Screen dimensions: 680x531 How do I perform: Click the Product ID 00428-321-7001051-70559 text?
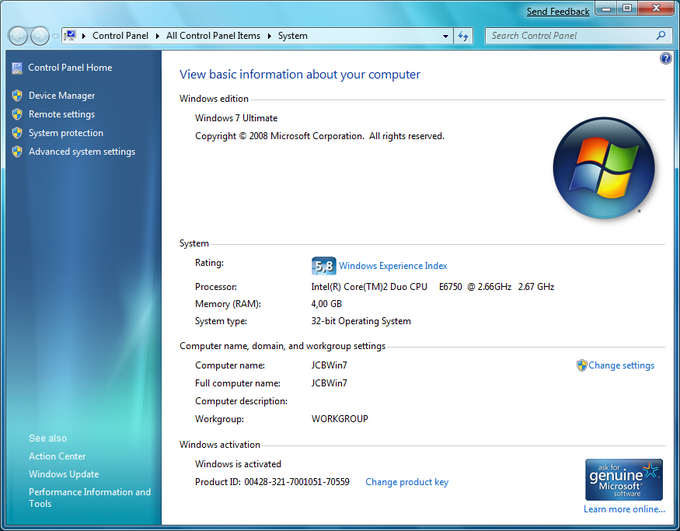coord(272,482)
